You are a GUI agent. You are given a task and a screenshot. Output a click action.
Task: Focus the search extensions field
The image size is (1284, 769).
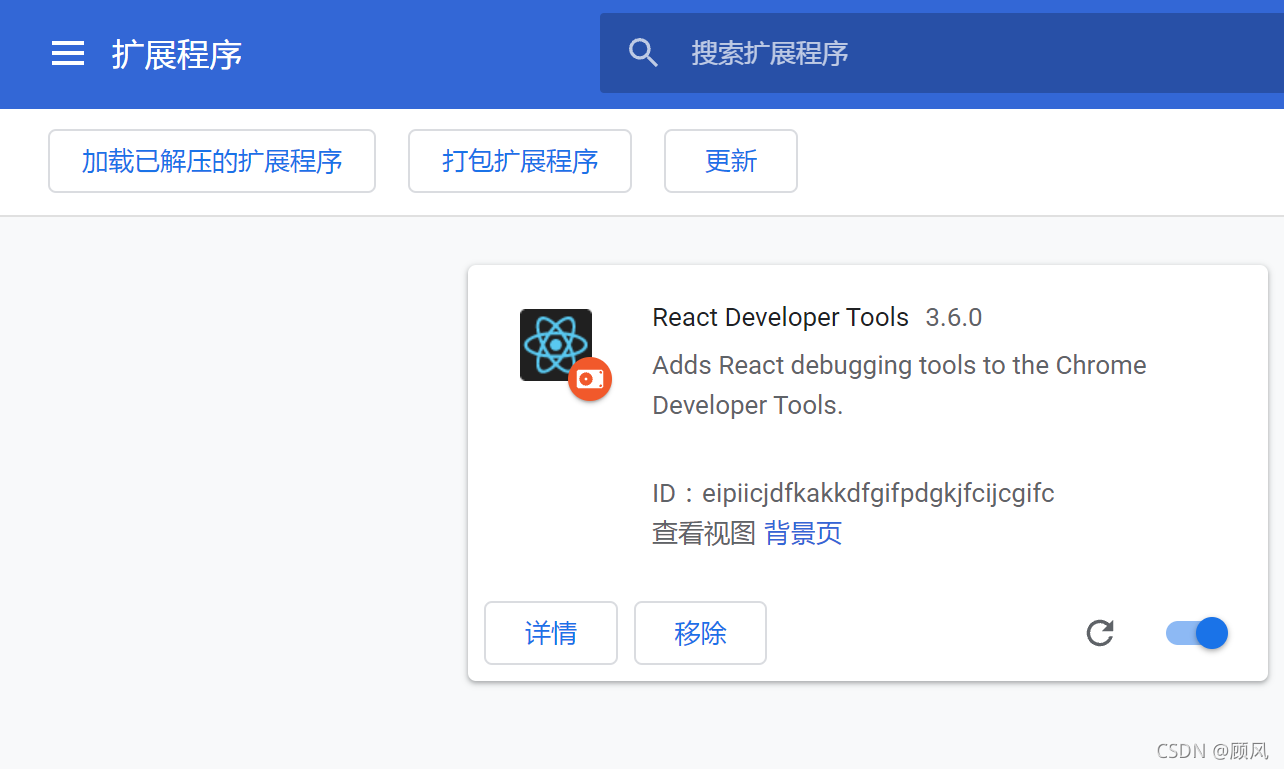(942, 53)
